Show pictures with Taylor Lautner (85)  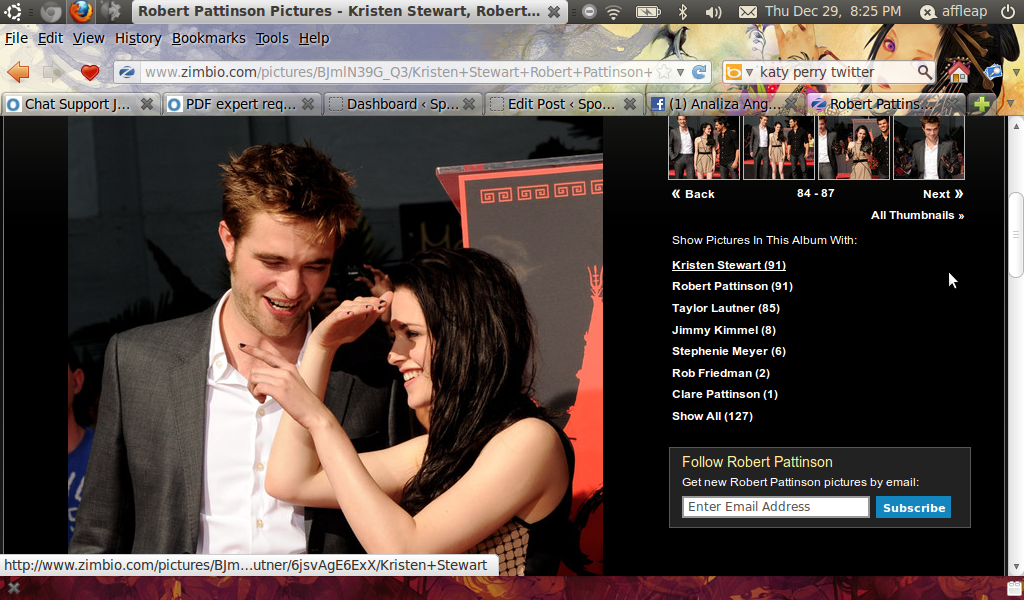pos(726,308)
